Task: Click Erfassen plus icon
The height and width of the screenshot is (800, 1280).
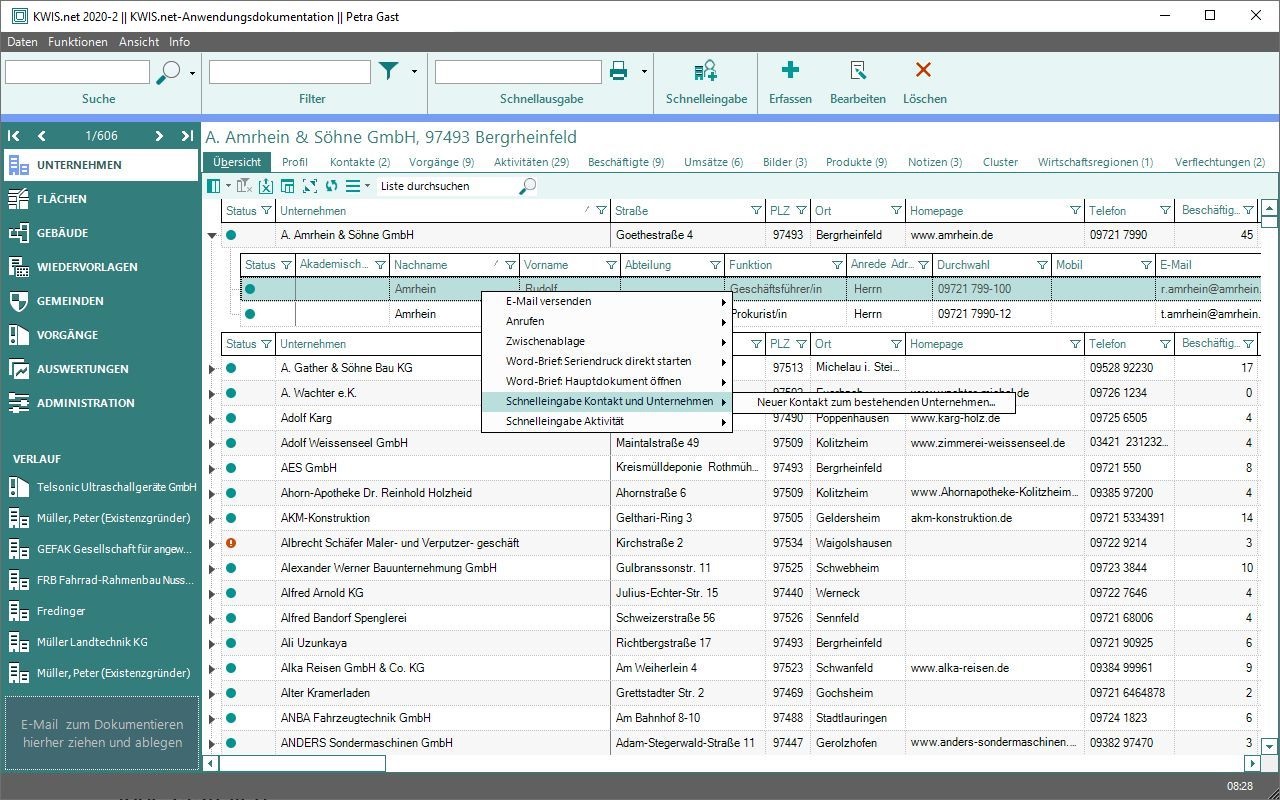Action: [x=790, y=70]
